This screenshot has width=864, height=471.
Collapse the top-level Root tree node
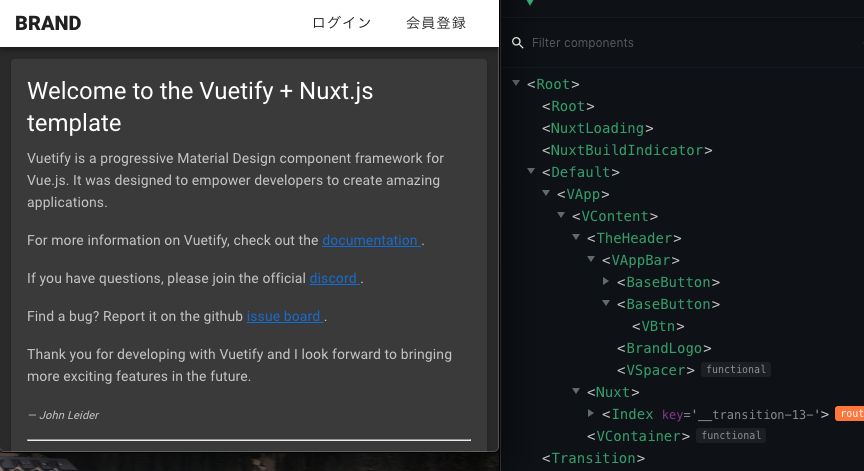point(516,85)
